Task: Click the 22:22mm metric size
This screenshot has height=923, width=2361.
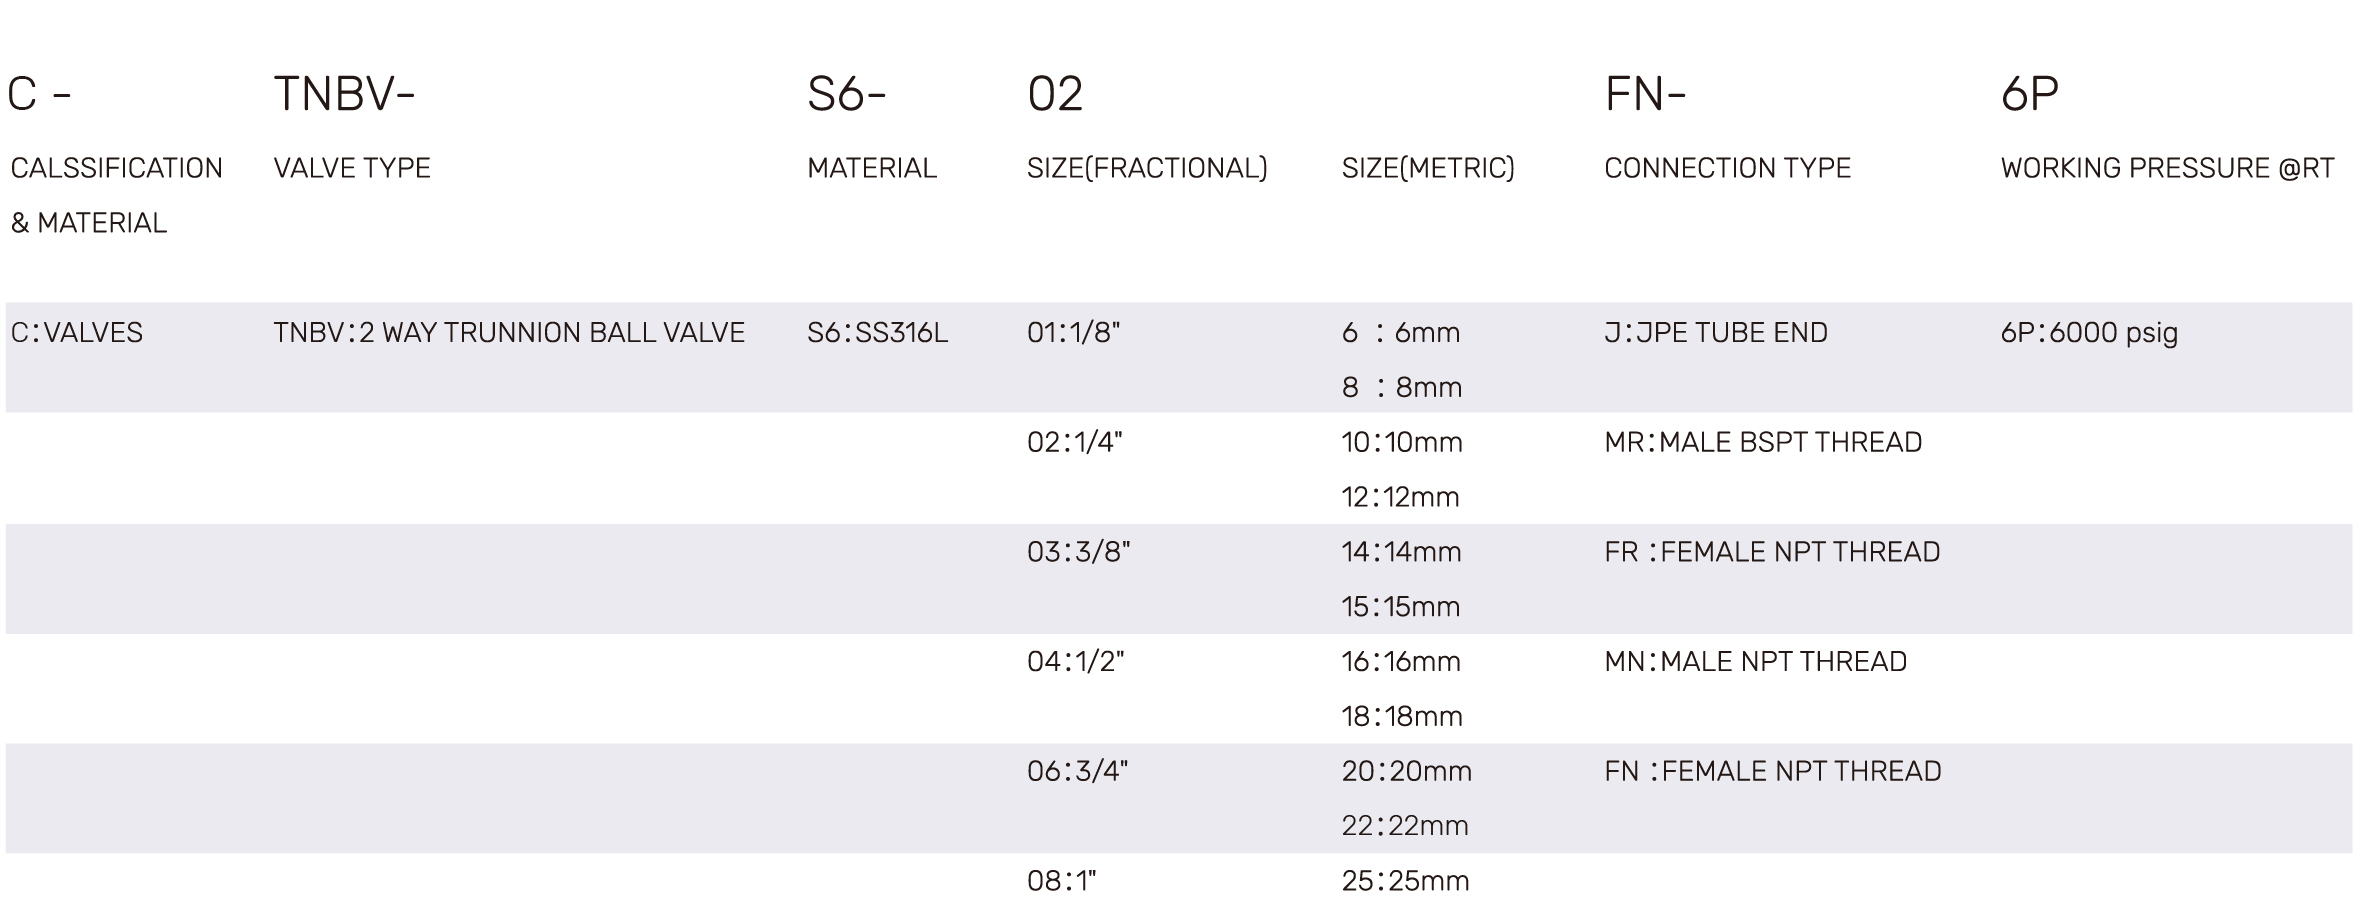Action: point(1405,826)
